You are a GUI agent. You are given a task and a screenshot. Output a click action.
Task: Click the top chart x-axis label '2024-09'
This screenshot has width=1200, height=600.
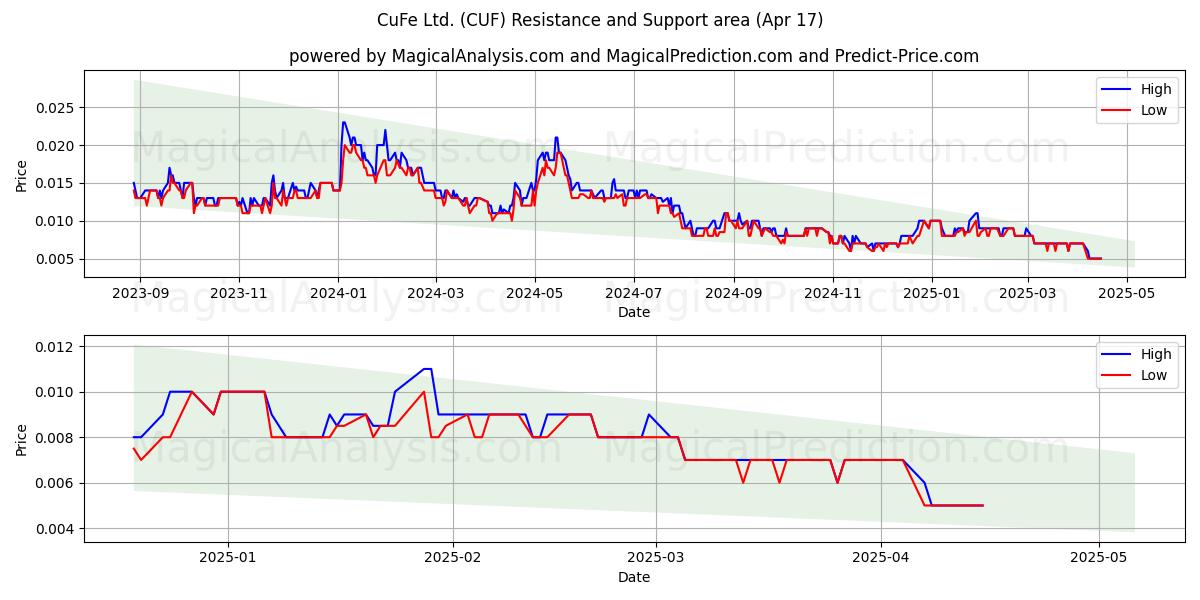pos(734,293)
